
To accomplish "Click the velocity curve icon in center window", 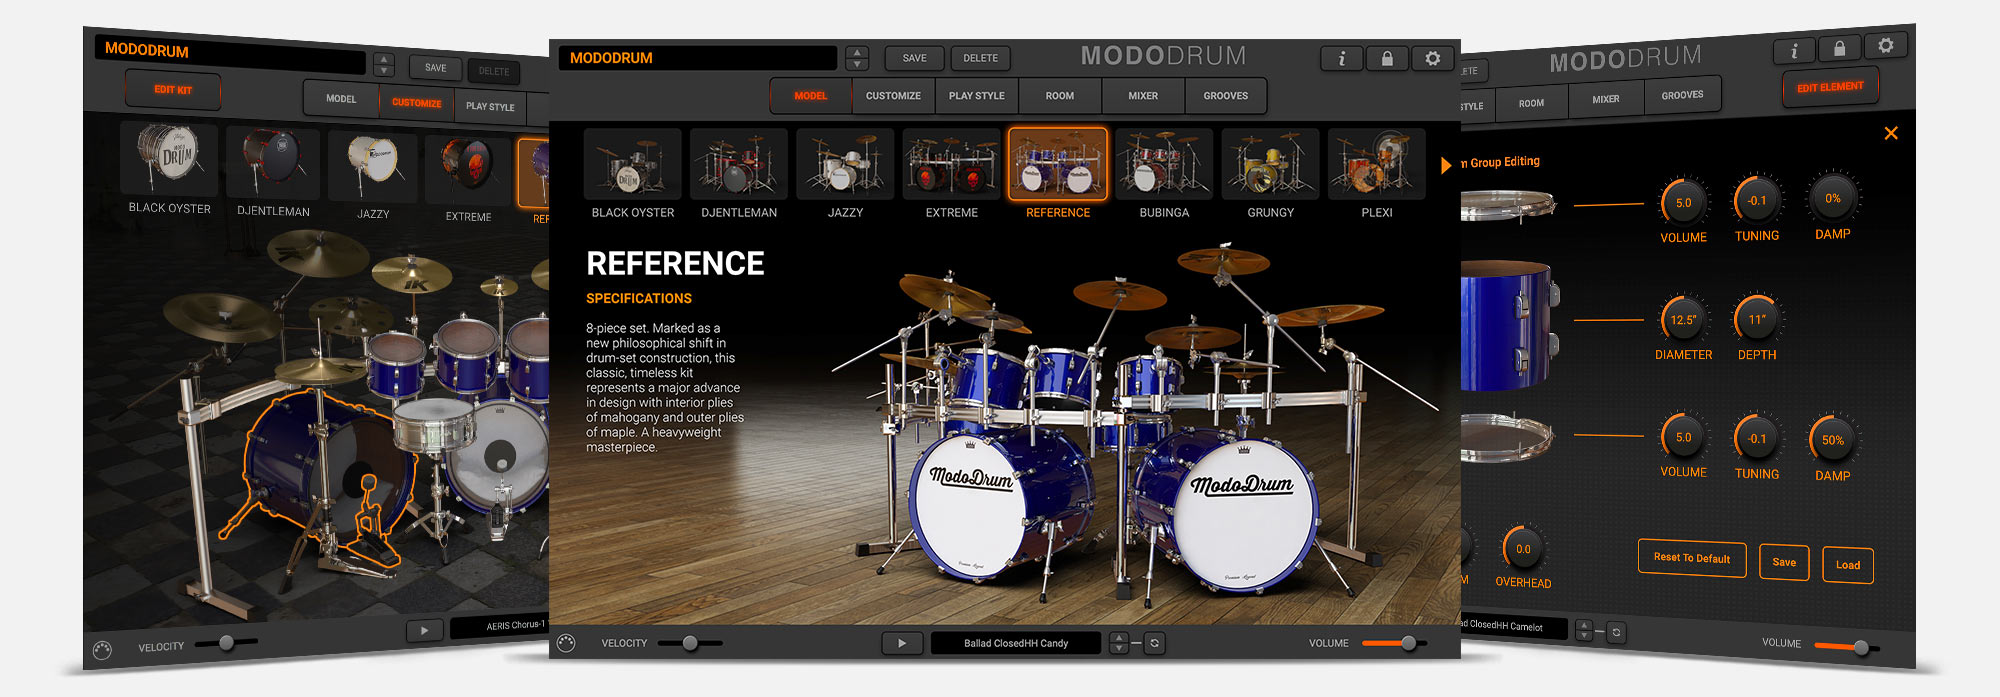I will pyautogui.click(x=566, y=643).
